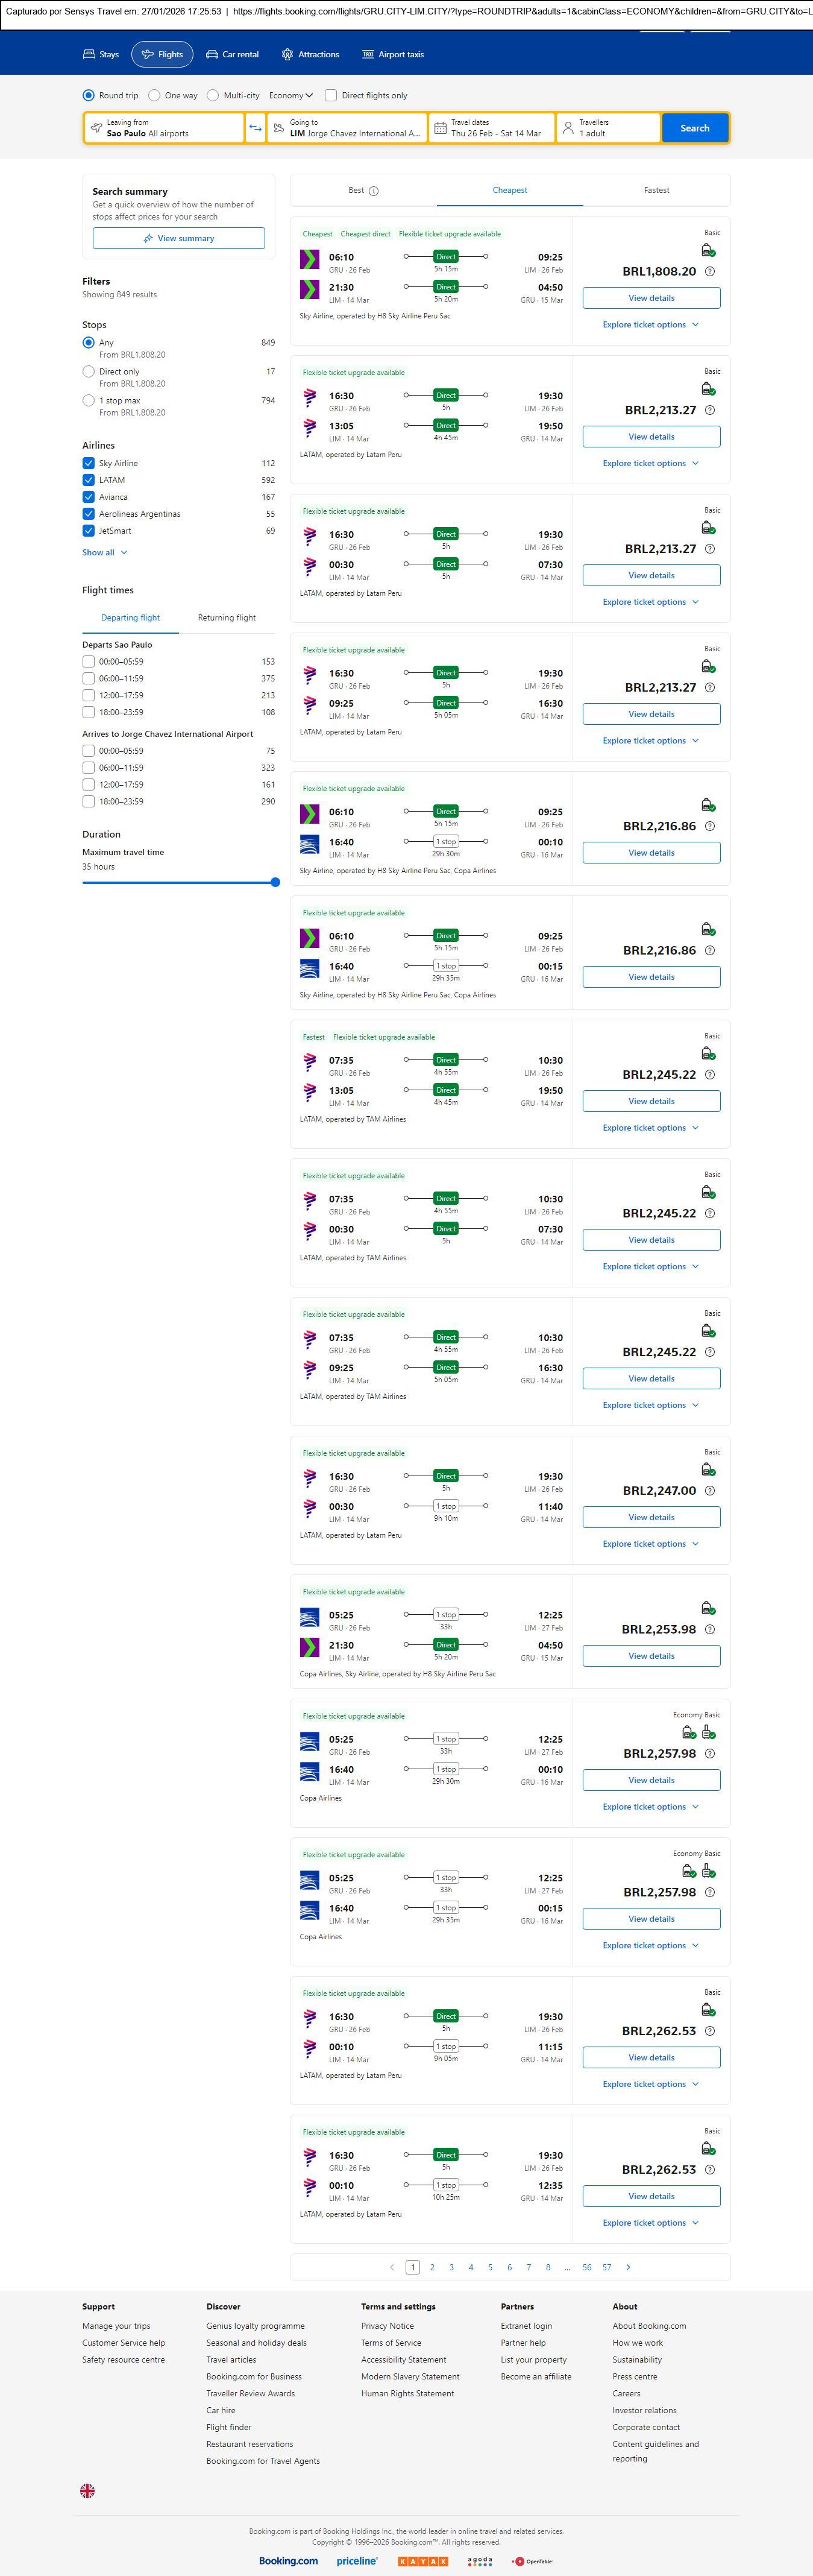Switch to the Fastest sorting tab
This screenshot has height=2576, width=813.
pos(656,190)
